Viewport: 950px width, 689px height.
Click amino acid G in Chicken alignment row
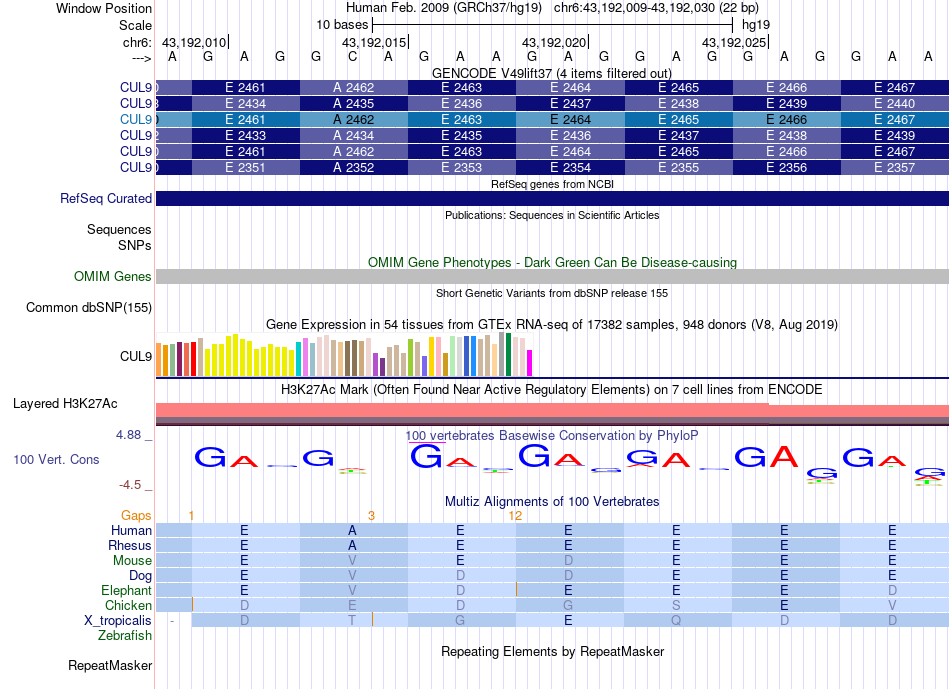tap(568, 605)
